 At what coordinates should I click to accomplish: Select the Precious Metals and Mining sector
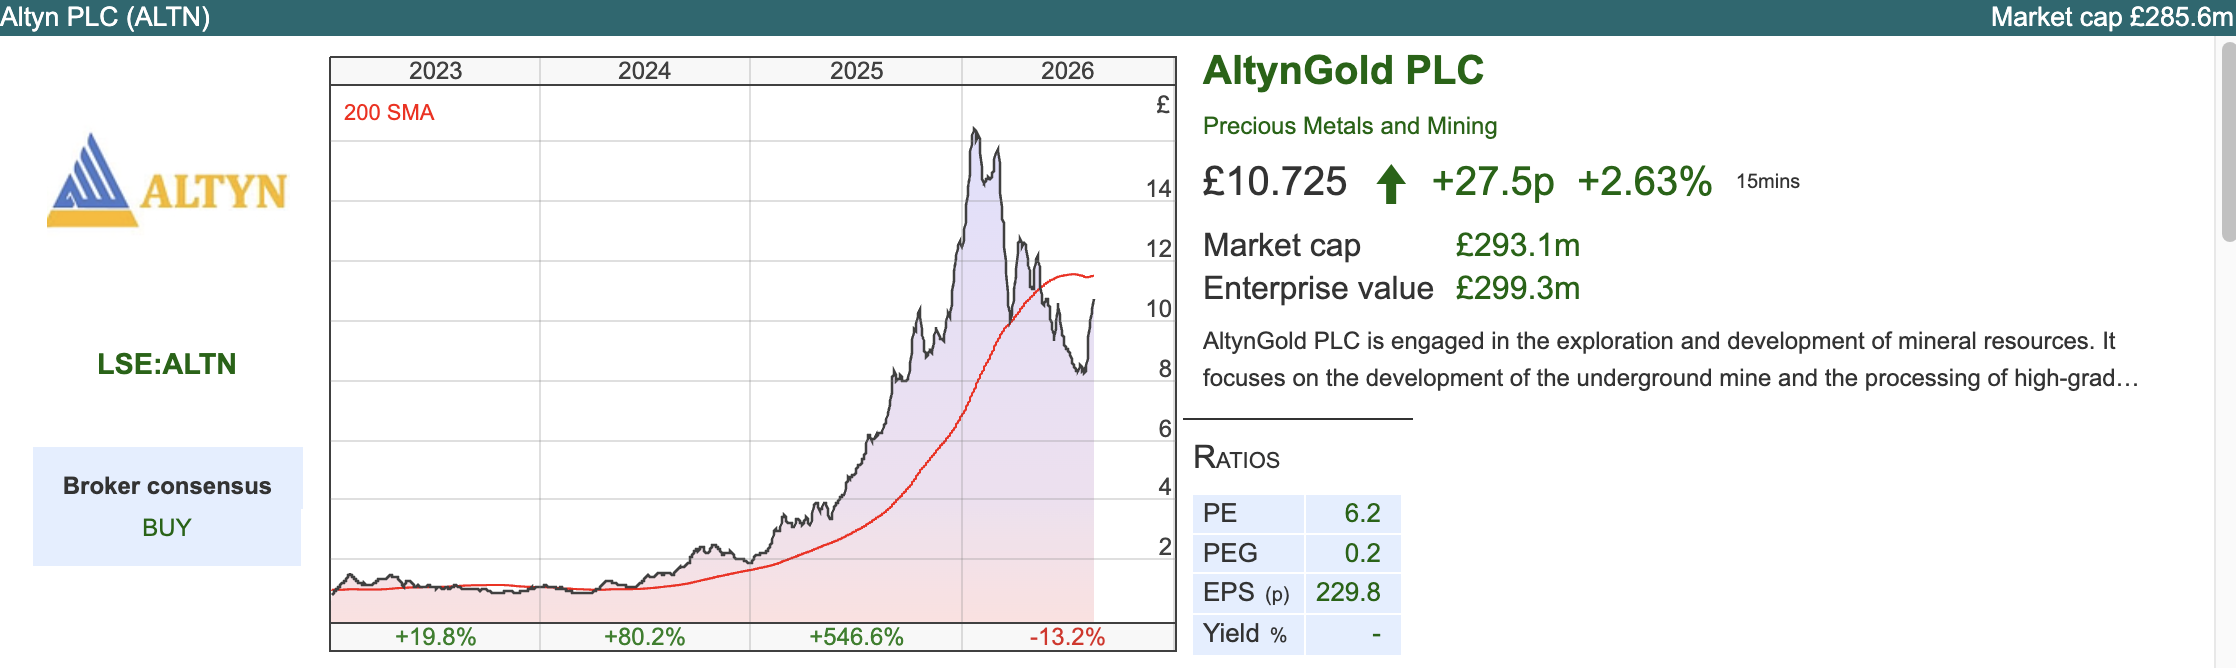pos(1350,126)
